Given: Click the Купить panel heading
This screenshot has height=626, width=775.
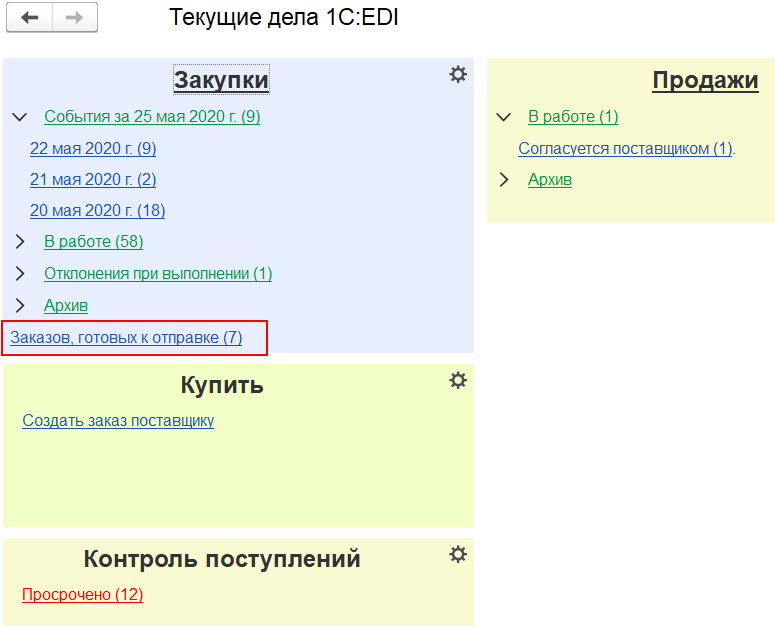Looking at the screenshot, I should pyautogui.click(x=222, y=385).
